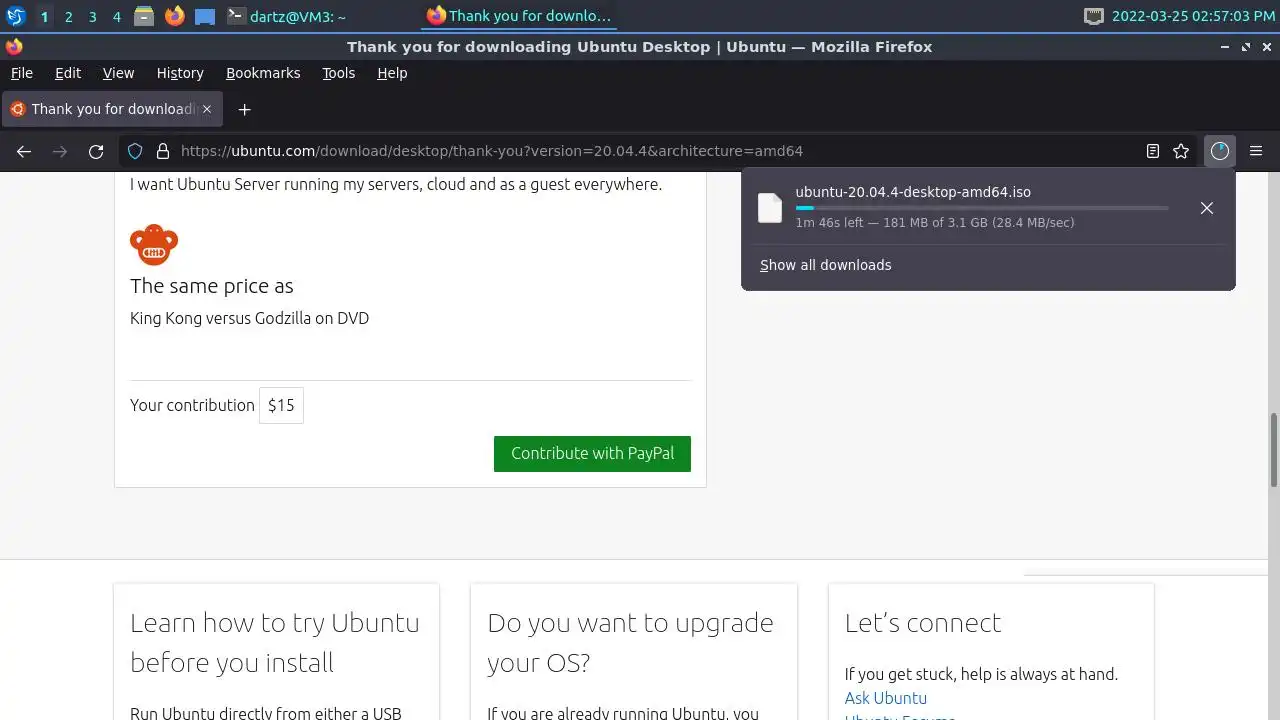Viewport: 1280px width, 720px height.
Task: Open the Firefox hamburger application menu
Action: pyautogui.click(x=1256, y=151)
